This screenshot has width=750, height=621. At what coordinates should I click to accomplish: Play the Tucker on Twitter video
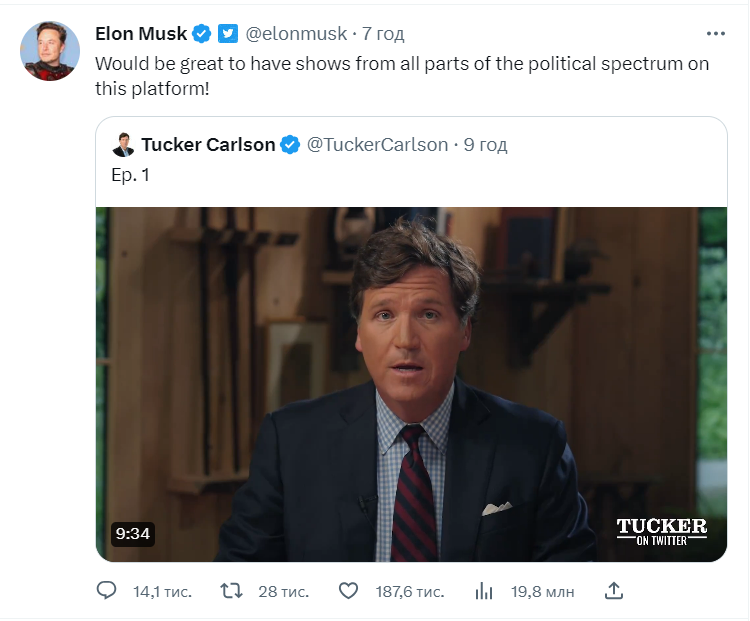point(411,384)
